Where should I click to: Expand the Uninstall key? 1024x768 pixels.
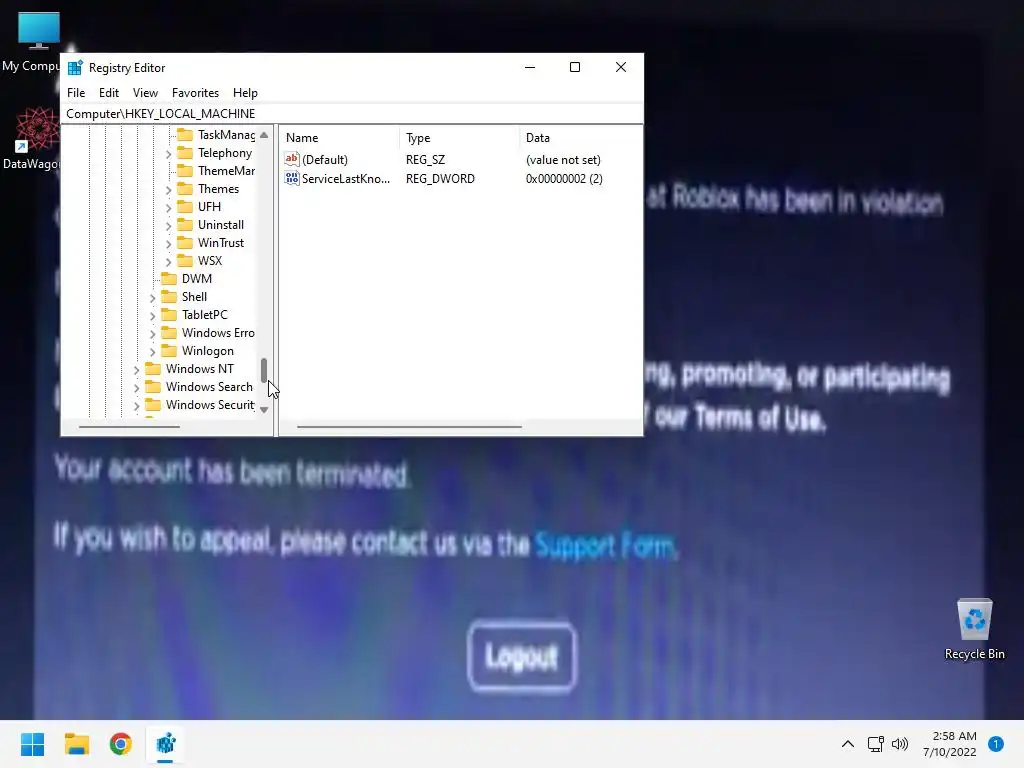[x=168, y=226]
